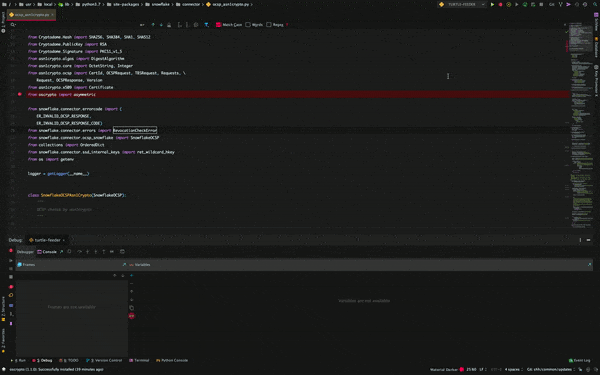Click the connector breadcrumb folder
Screen dimensions: 600x375
[x=188, y=4]
